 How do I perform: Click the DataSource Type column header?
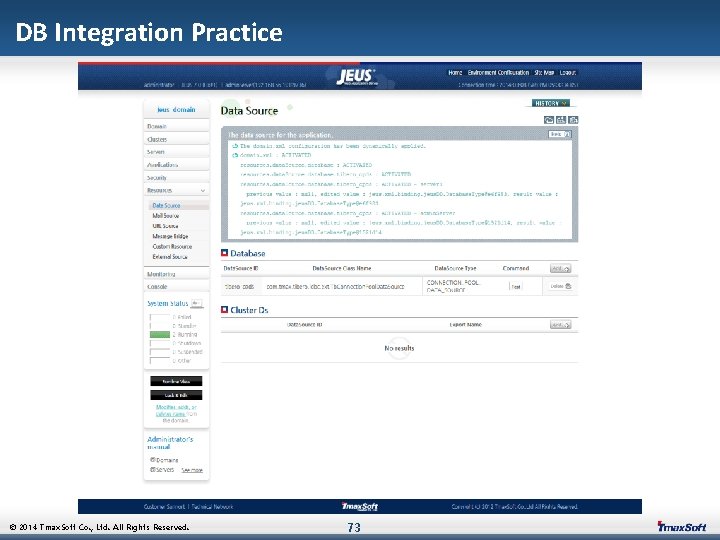455,268
